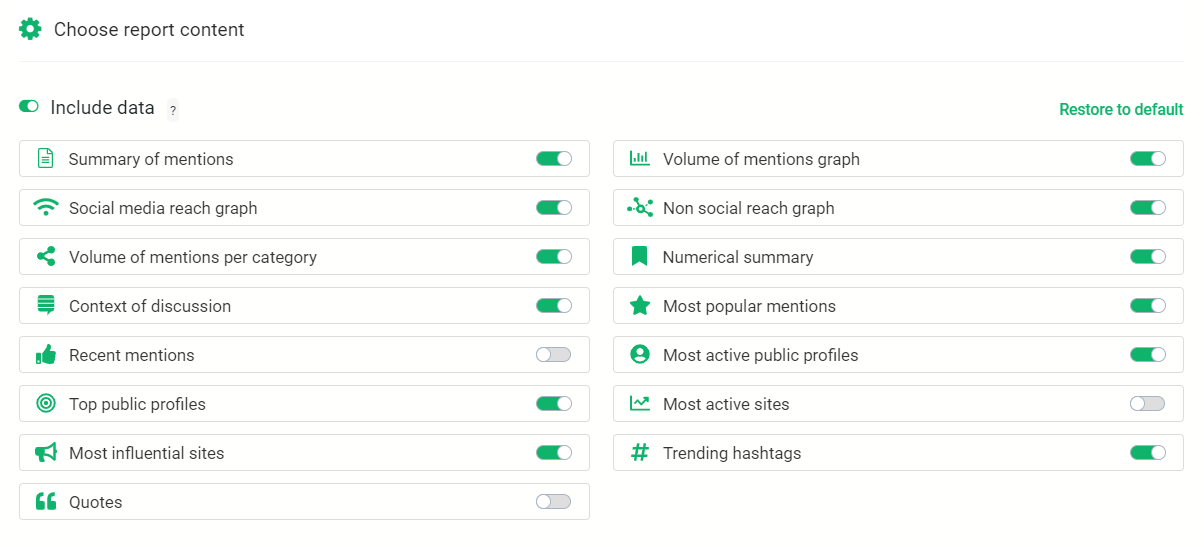
Task: Disable the Non social reach graph toggle
Action: pos(1147,208)
